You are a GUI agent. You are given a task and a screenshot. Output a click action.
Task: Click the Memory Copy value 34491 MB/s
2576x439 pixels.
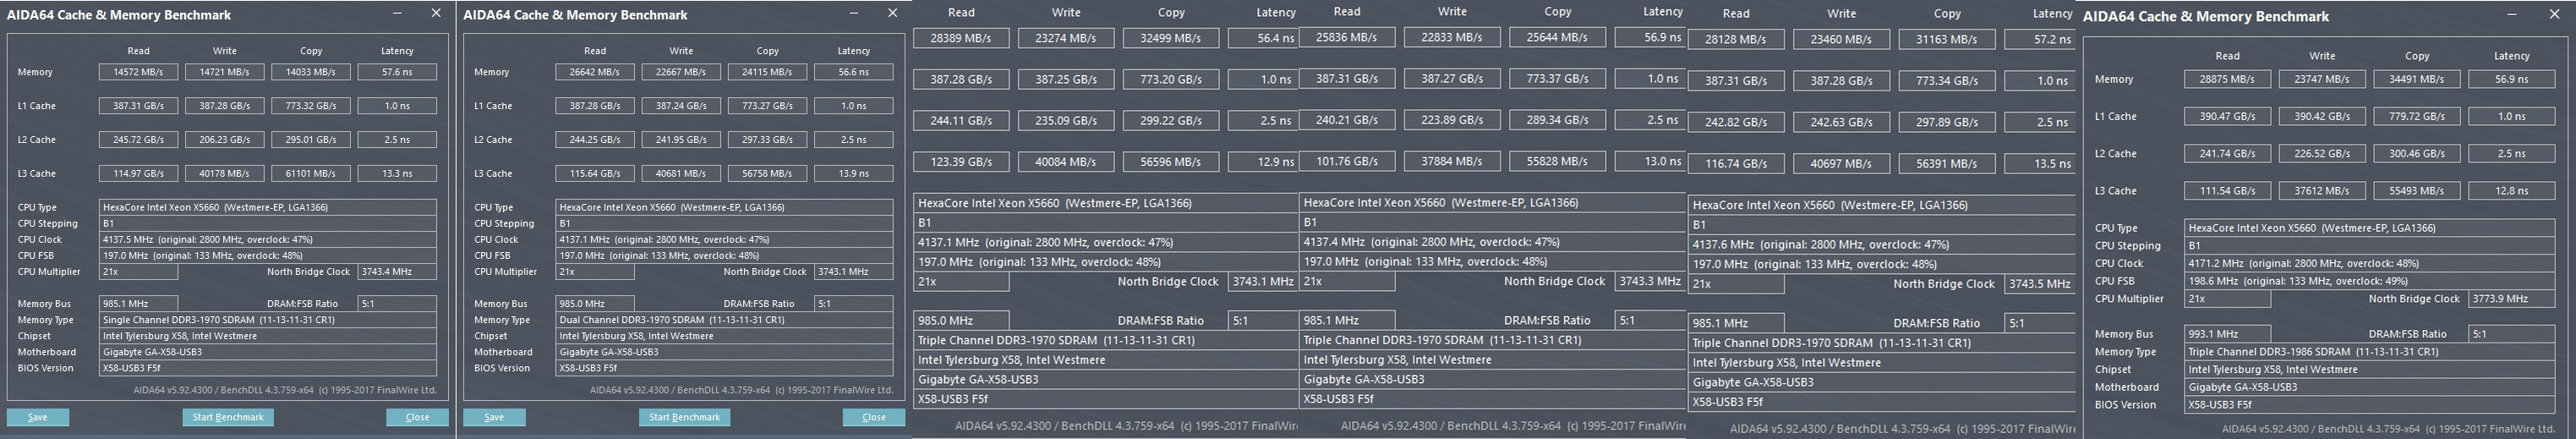(x=2417, y=79)
